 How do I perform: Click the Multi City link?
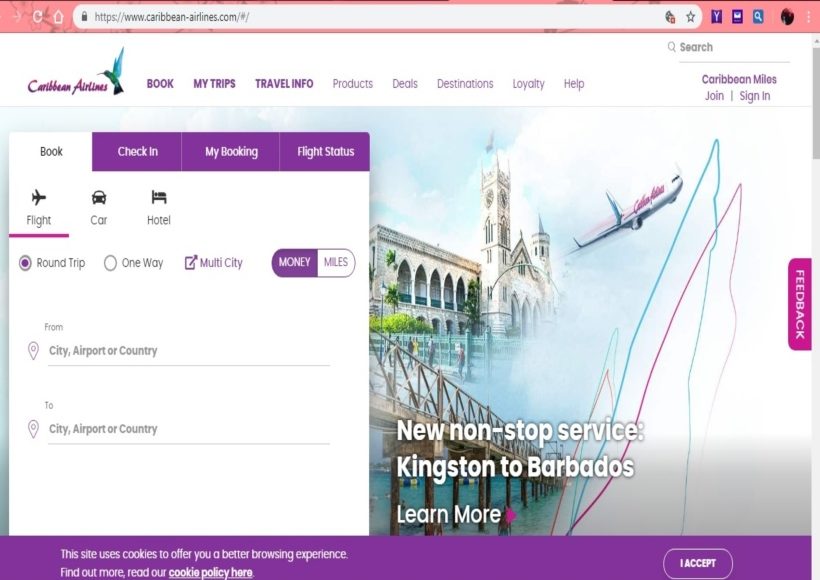click(x=221, y=263)
